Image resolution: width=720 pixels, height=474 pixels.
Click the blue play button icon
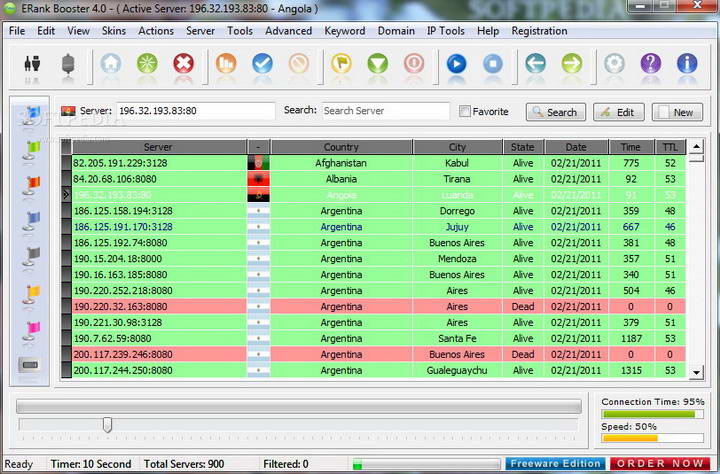(x=456, y=63)
